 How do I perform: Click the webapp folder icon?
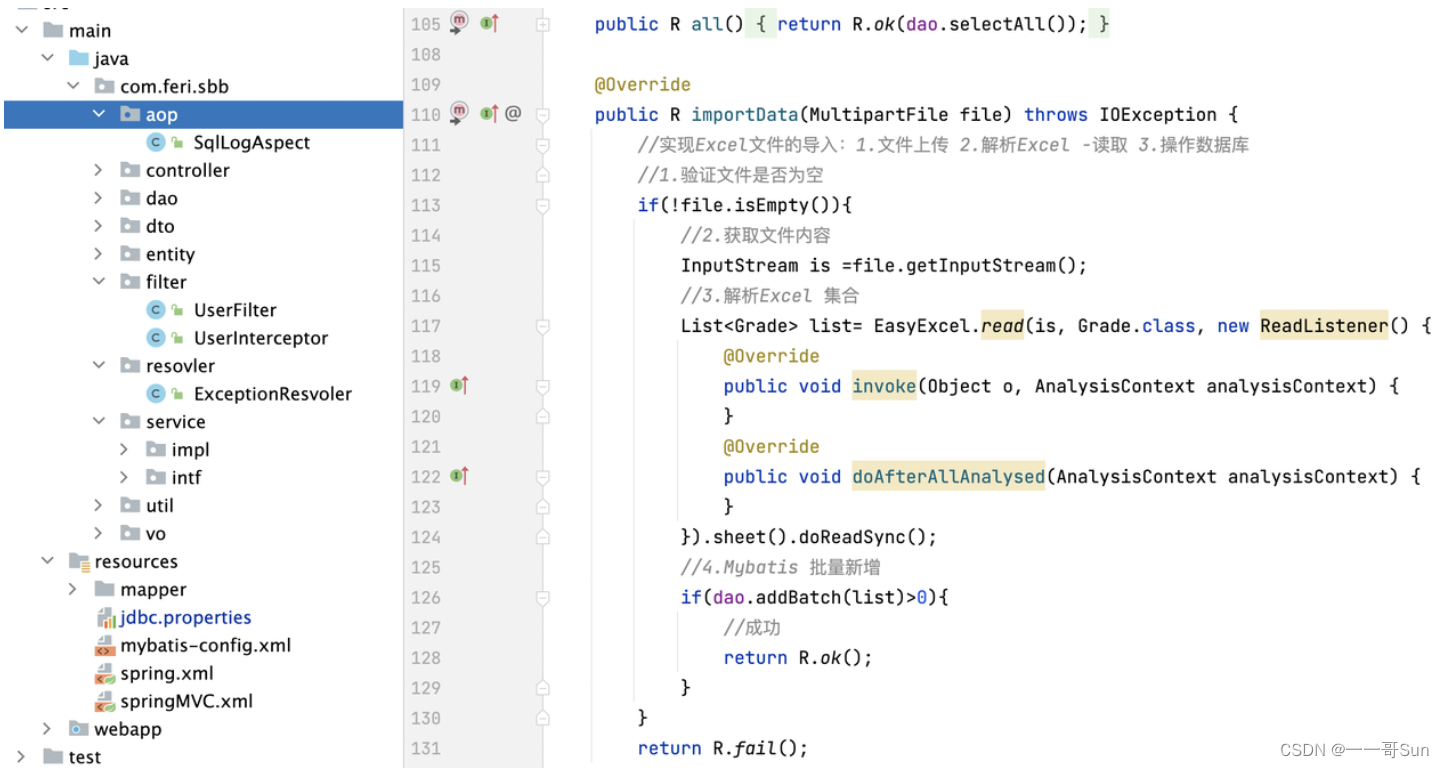(78, 729)
